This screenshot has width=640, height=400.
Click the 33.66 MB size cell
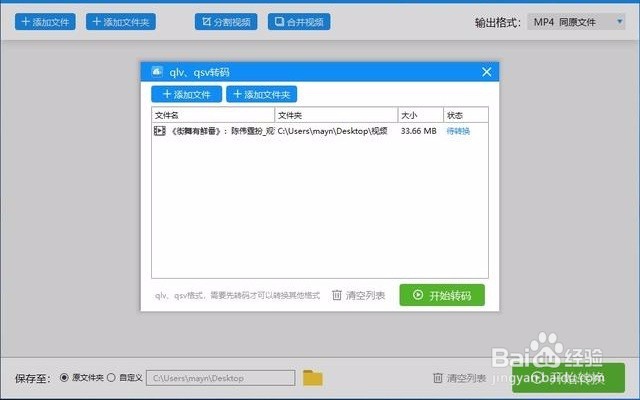click(418, 131)
